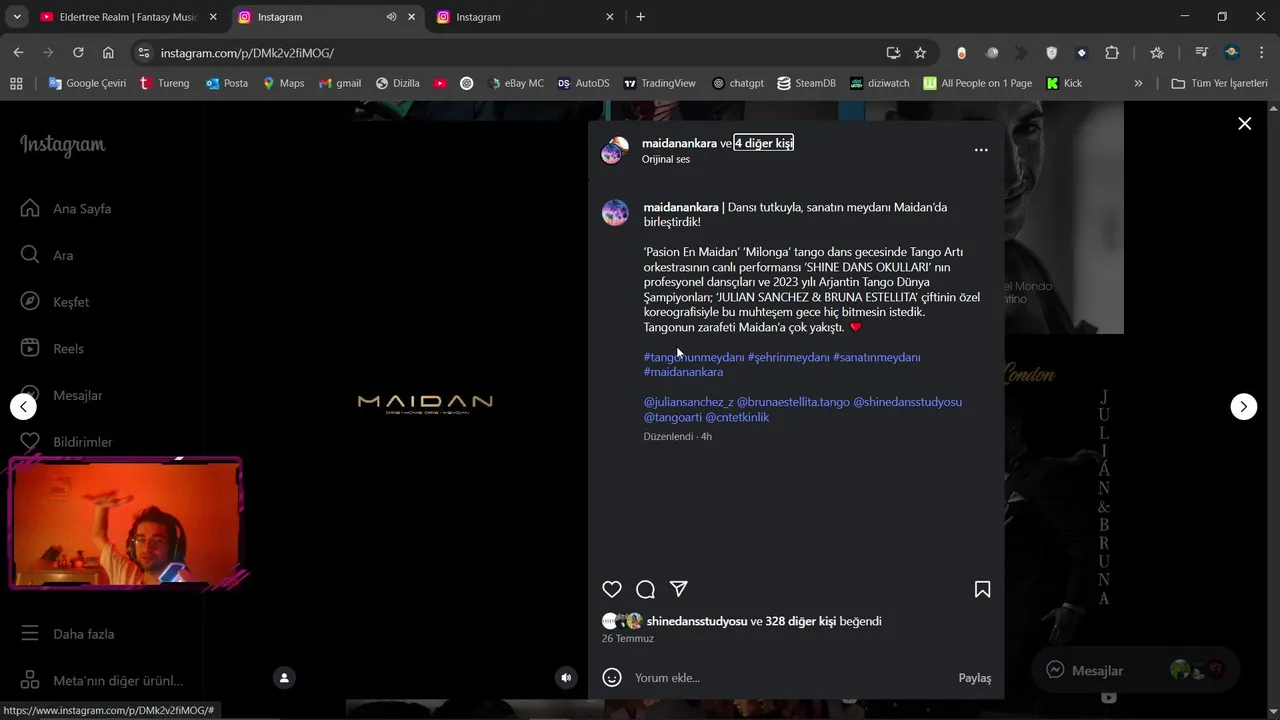View the 4 diğer kişi collaborators
This screenshot has height=720, width=1280.
pos(764,143)
